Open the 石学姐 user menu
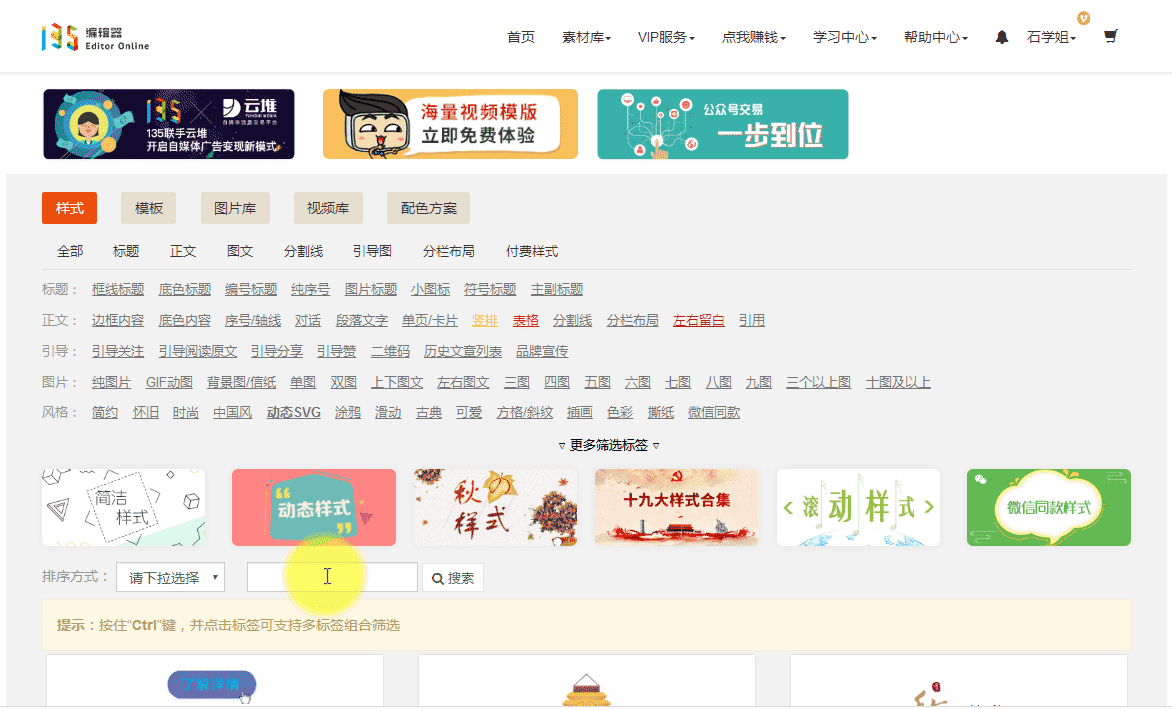Image resolution: width=1172 pixels, height=709 pixels. 1051,37
